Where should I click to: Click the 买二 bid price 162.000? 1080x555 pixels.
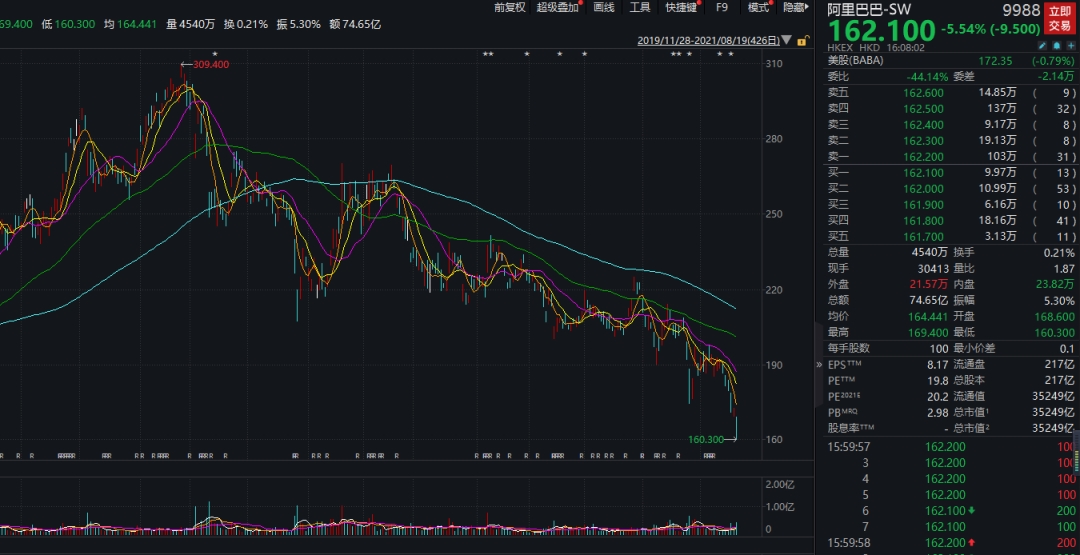pos(924,188)
